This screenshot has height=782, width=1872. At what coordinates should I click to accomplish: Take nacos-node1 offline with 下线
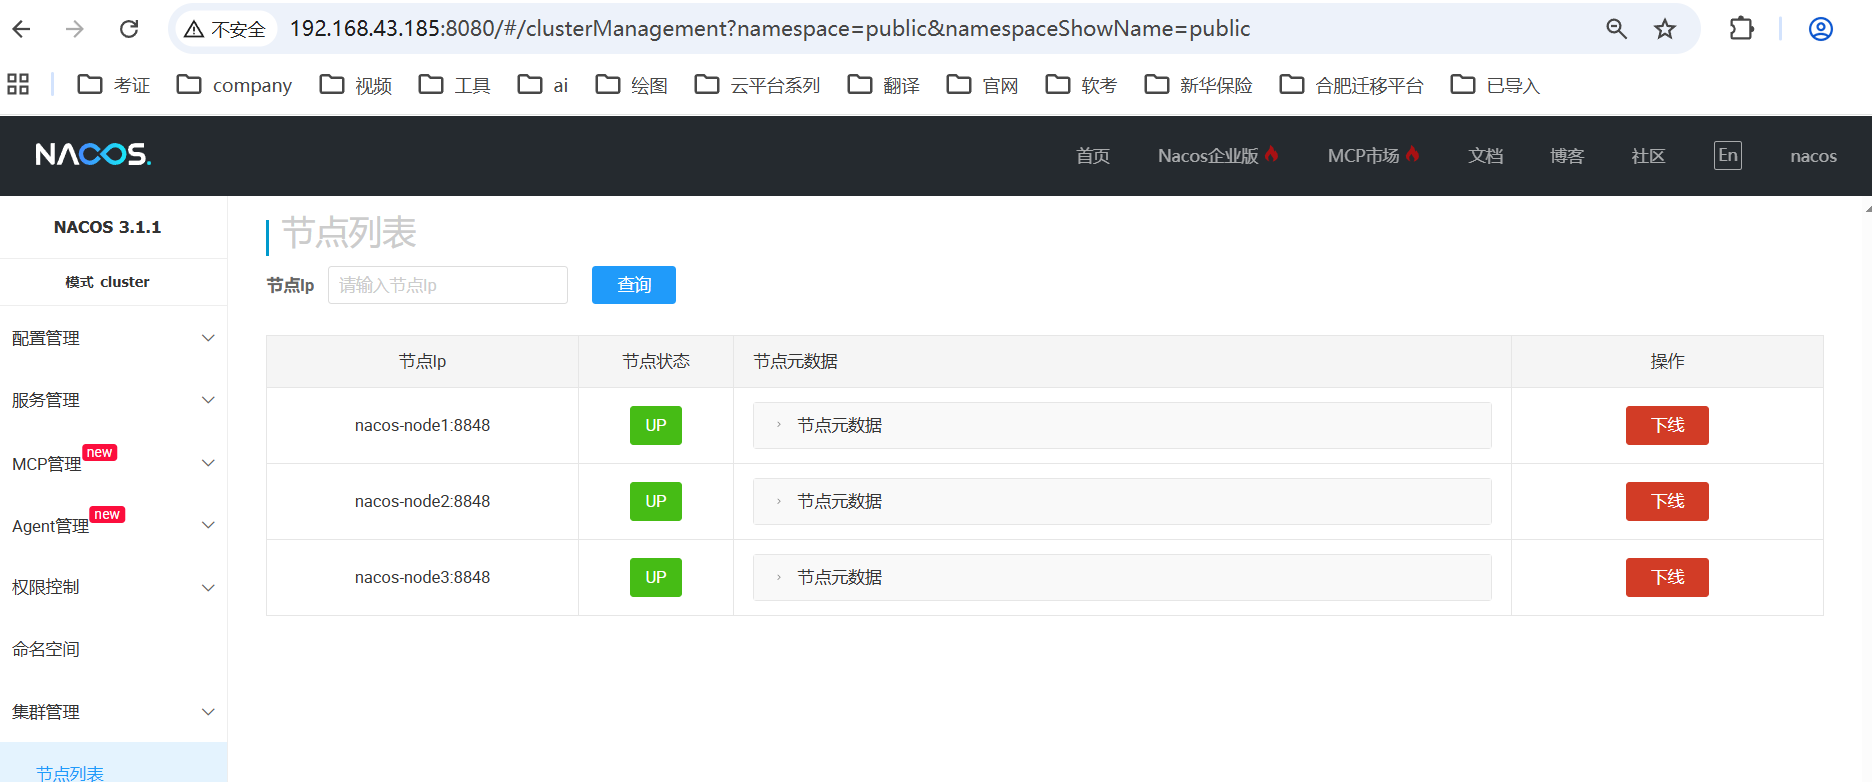tap(1667, 425)
